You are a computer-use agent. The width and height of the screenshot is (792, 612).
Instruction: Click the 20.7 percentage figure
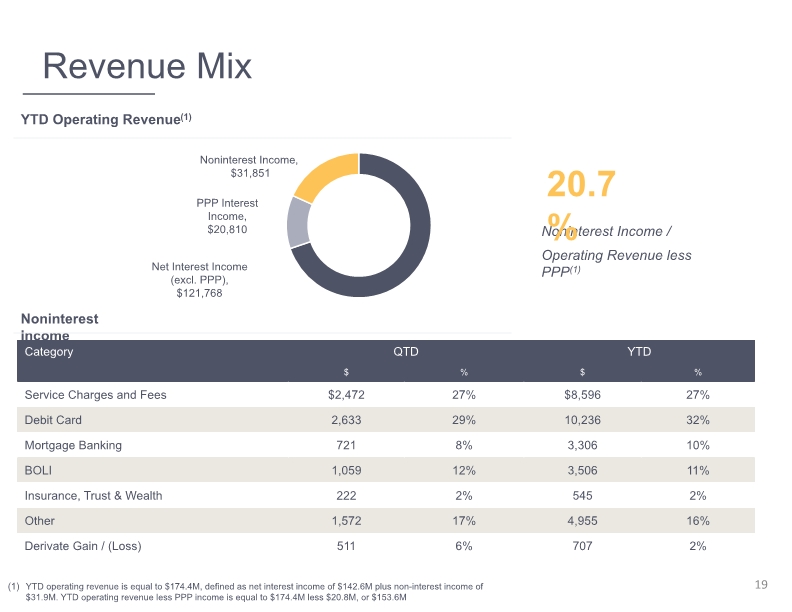pos(581,184)
